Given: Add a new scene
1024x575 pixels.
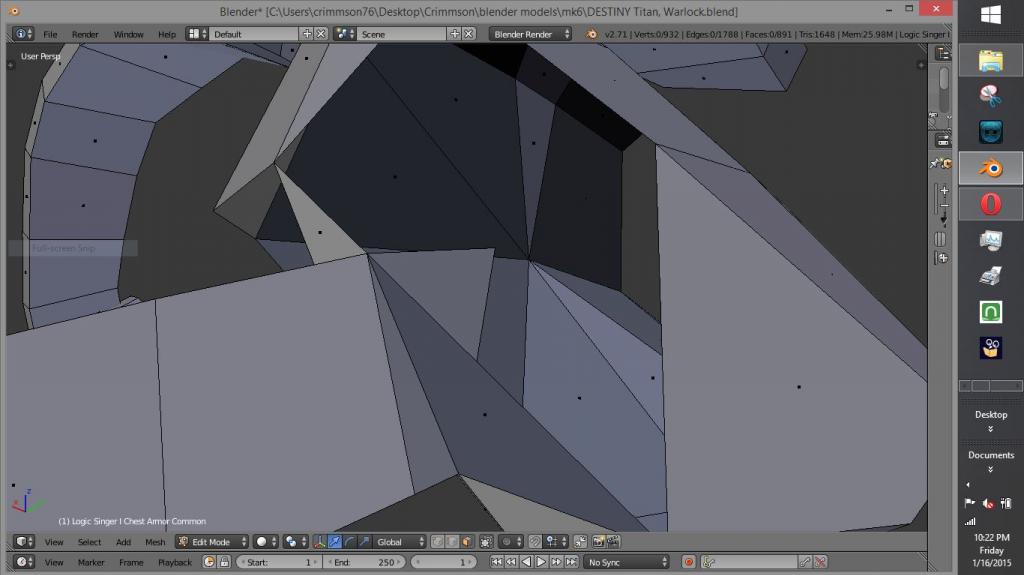Looking at the screenshot, I should tap(455, 34).
